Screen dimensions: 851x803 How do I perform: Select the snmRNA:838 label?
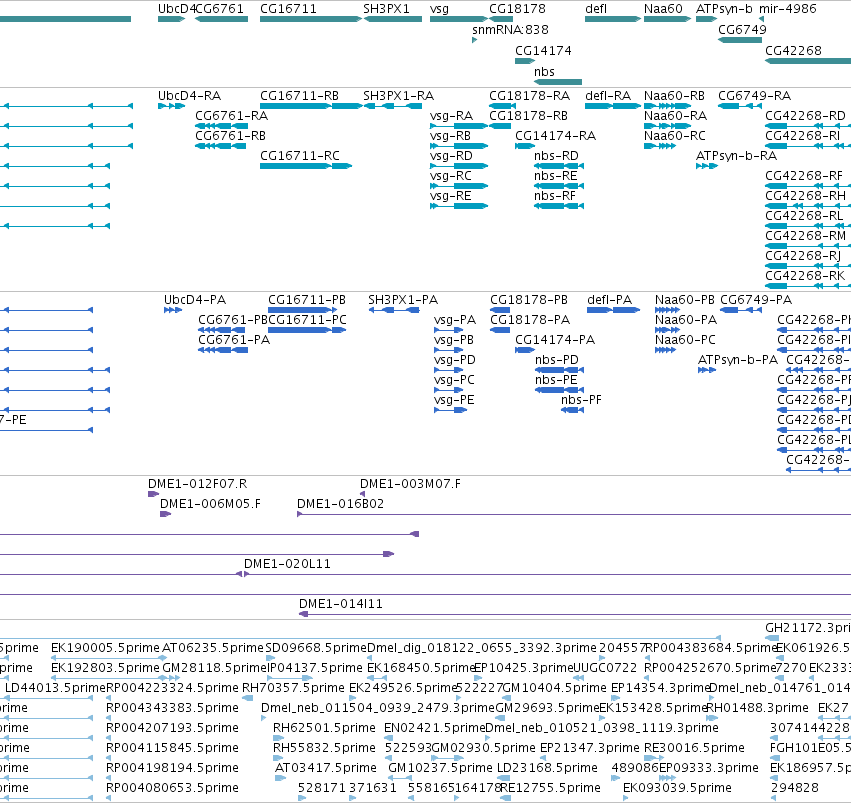pos(510,30)
